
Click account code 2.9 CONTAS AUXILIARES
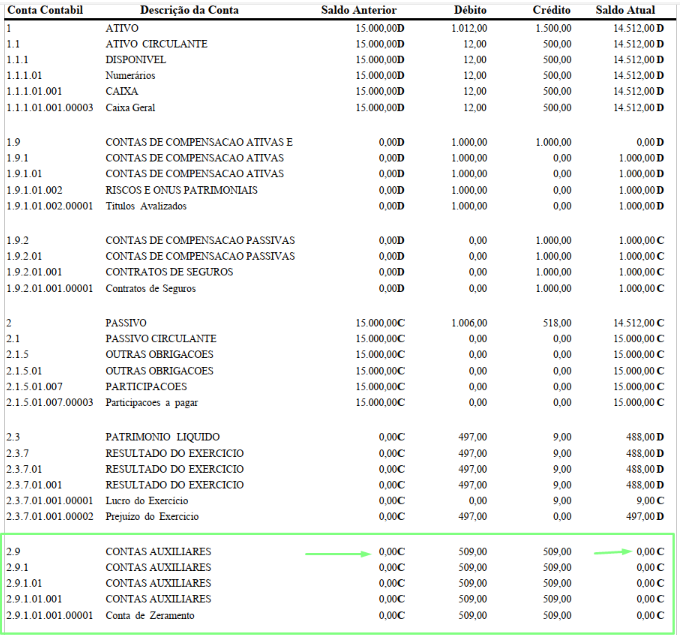coord(13,552)
